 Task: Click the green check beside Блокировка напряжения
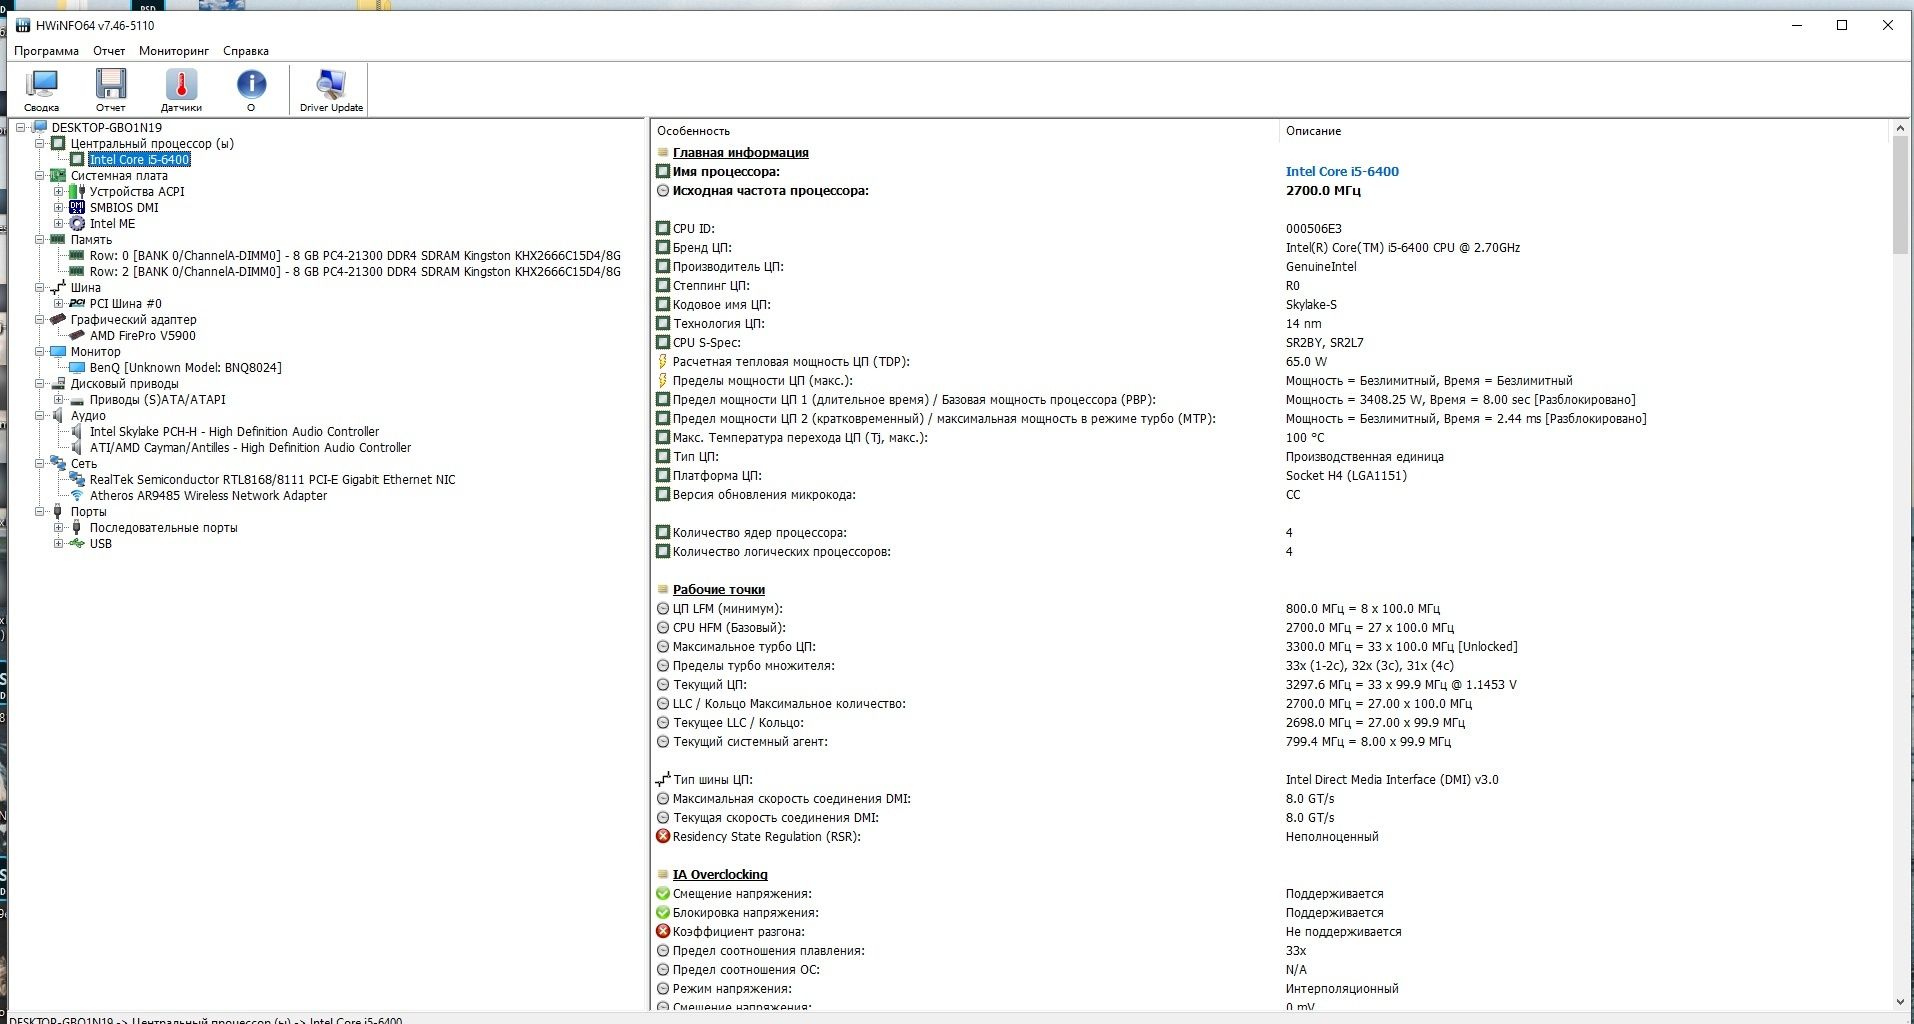point(662,912)
